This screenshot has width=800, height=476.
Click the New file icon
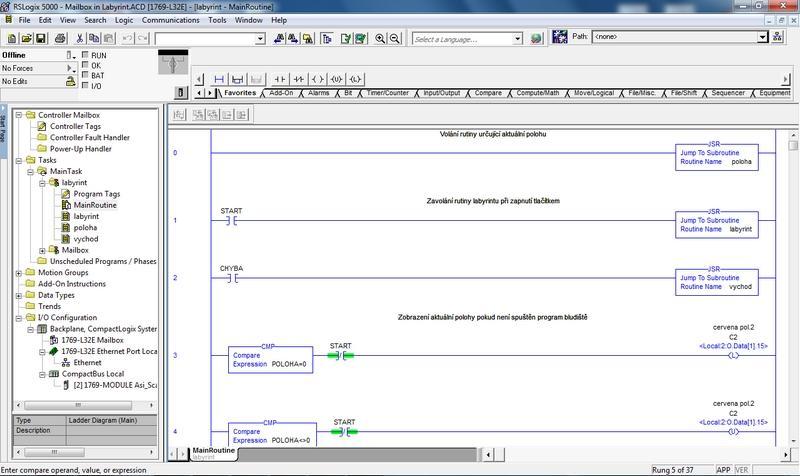(x=12, y=38)
